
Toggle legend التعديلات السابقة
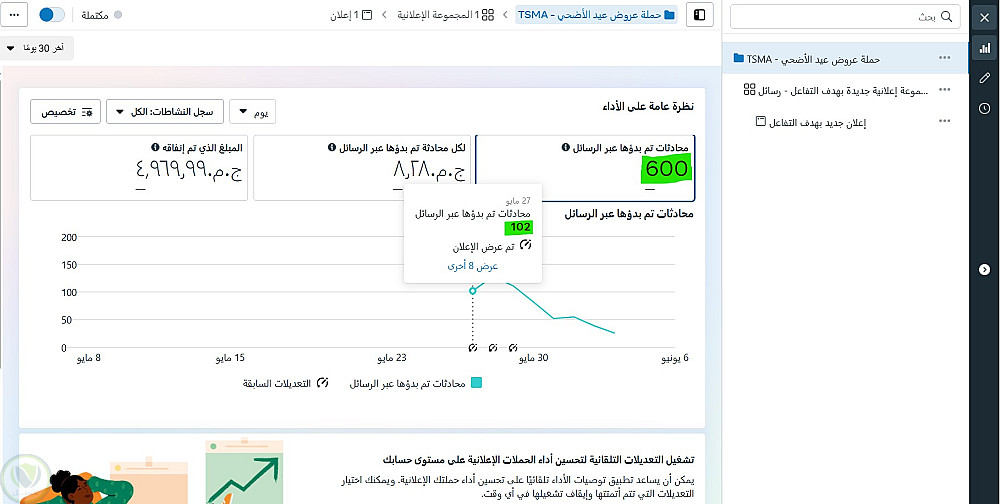point(285,383)
